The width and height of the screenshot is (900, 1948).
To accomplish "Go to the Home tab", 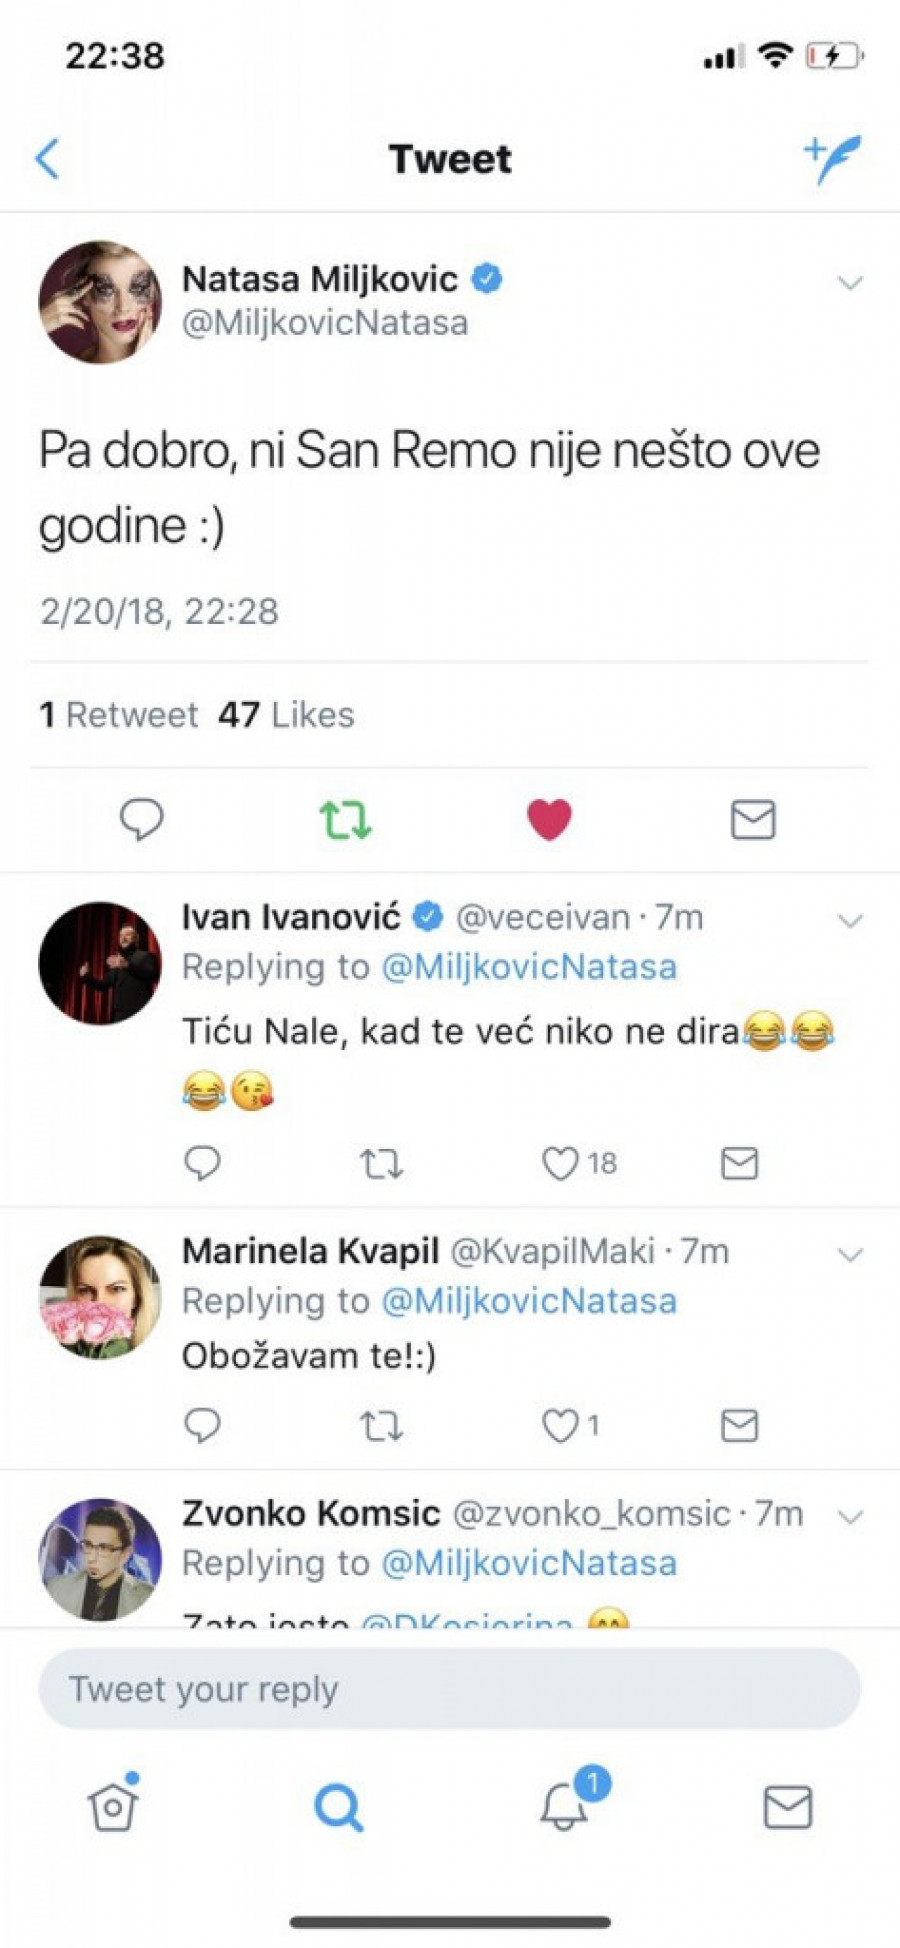I will [x=113, y=1806].
